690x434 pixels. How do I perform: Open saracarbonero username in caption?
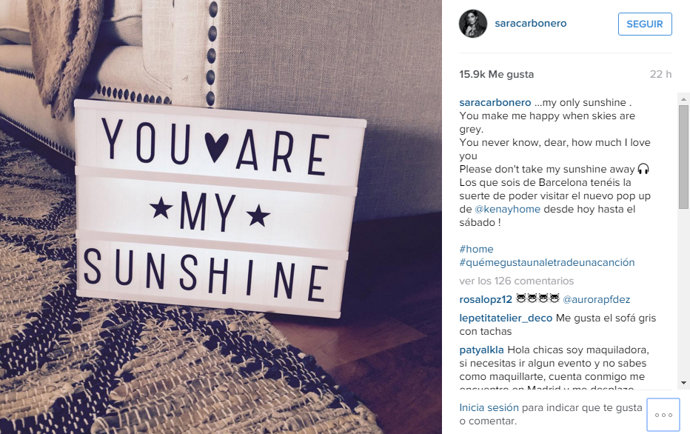pos(495,103)
